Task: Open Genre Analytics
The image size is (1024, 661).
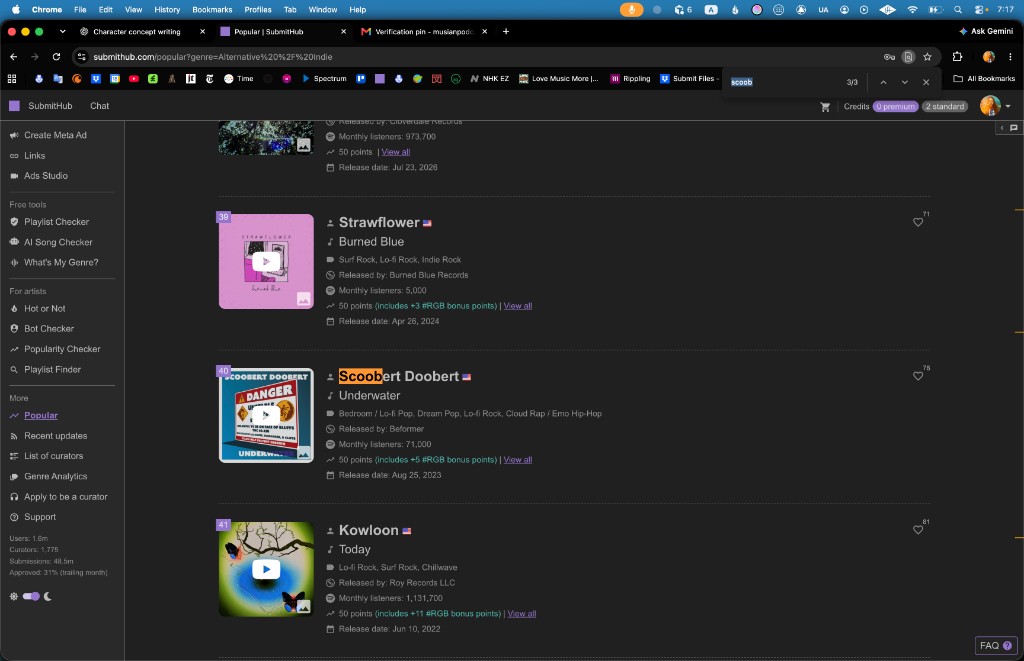Action: [56, 476]
